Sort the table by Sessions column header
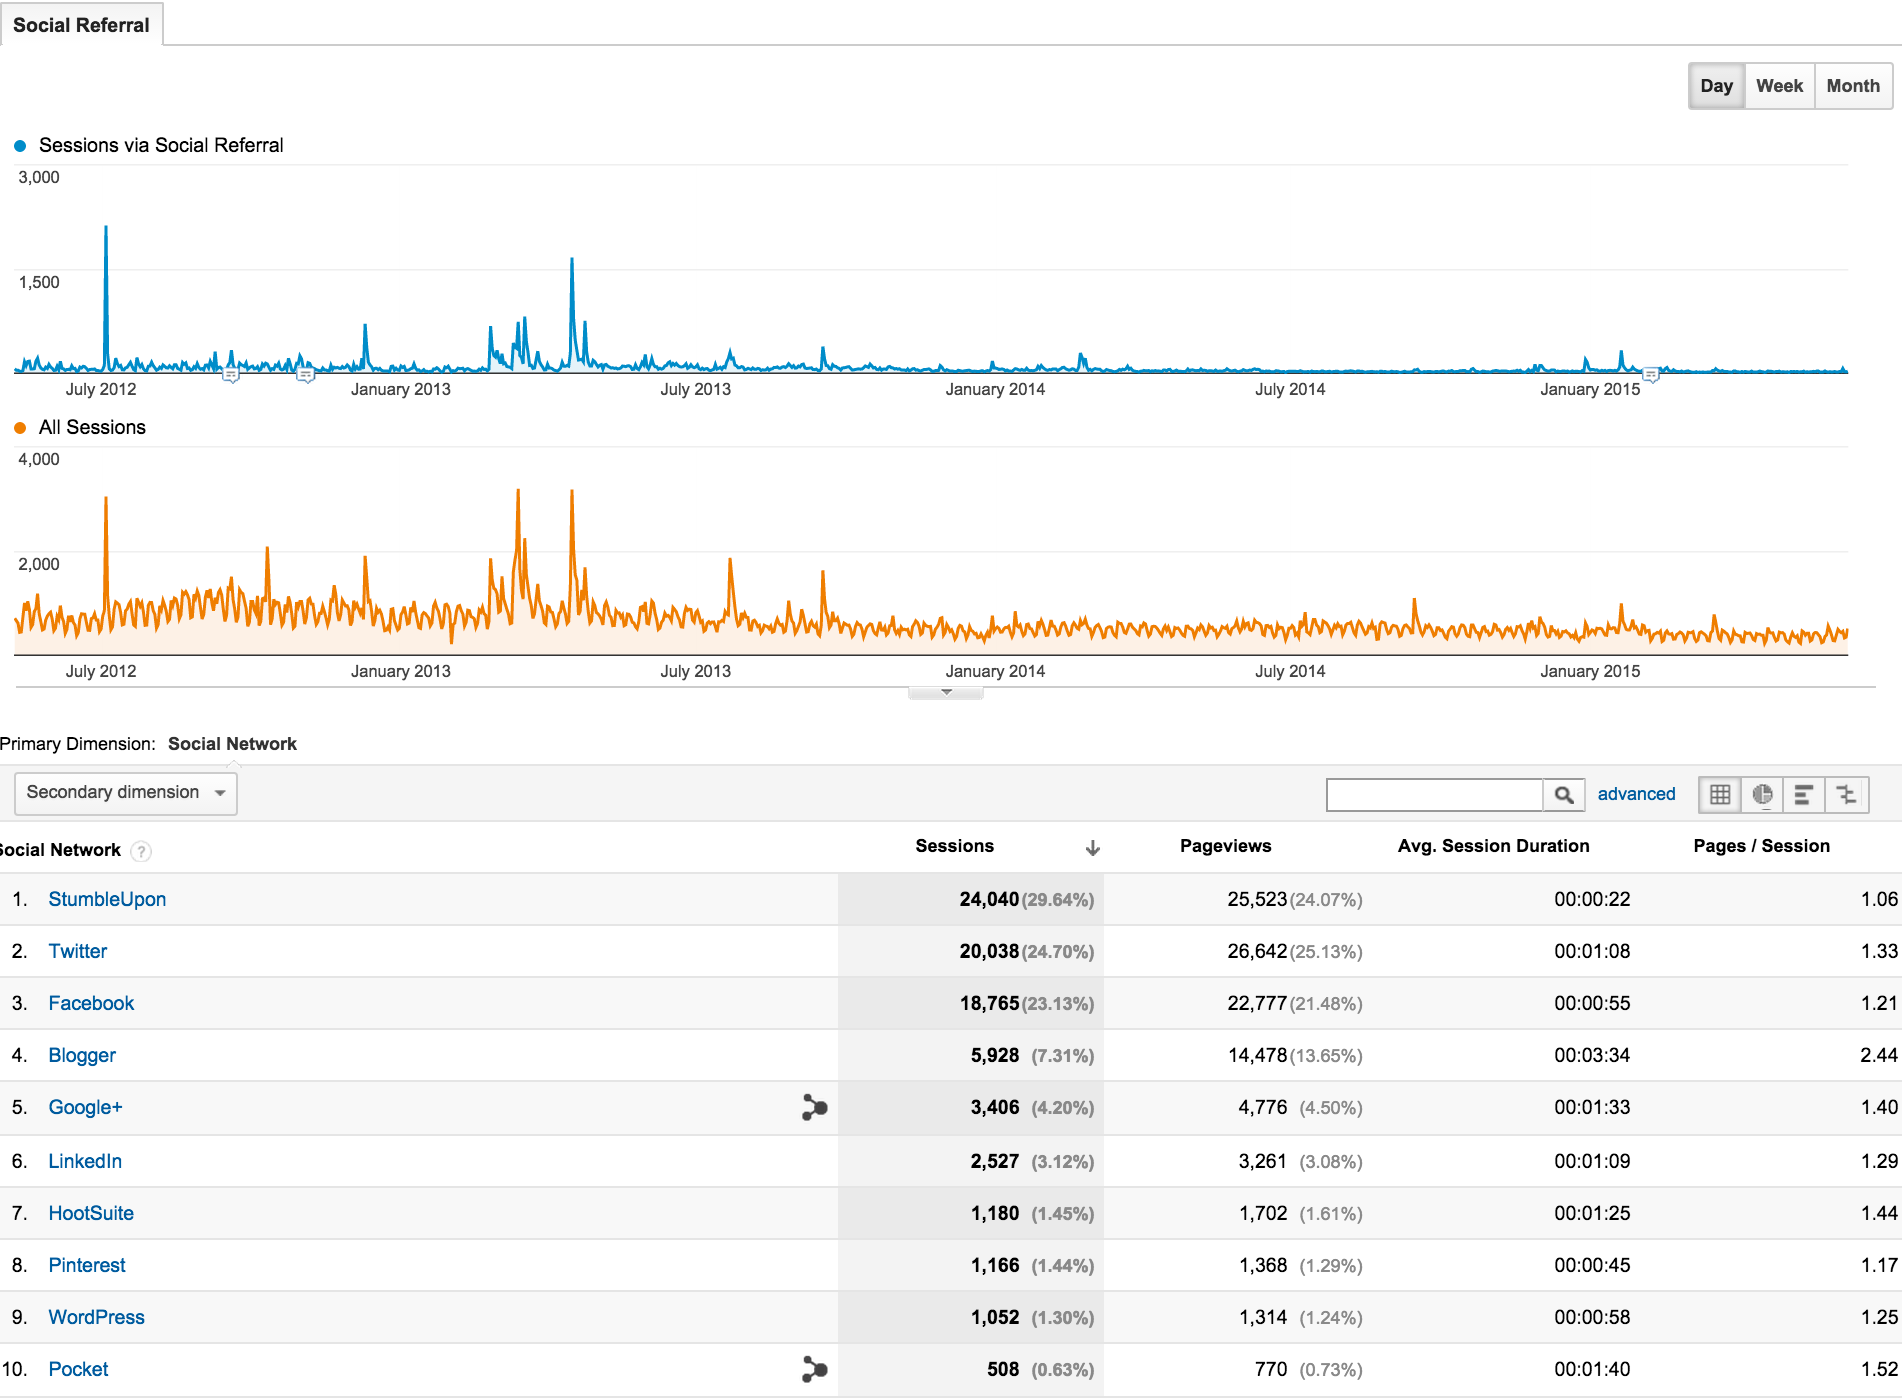The height and width of the screenshot is (1400, 1902). click(954, 846)
